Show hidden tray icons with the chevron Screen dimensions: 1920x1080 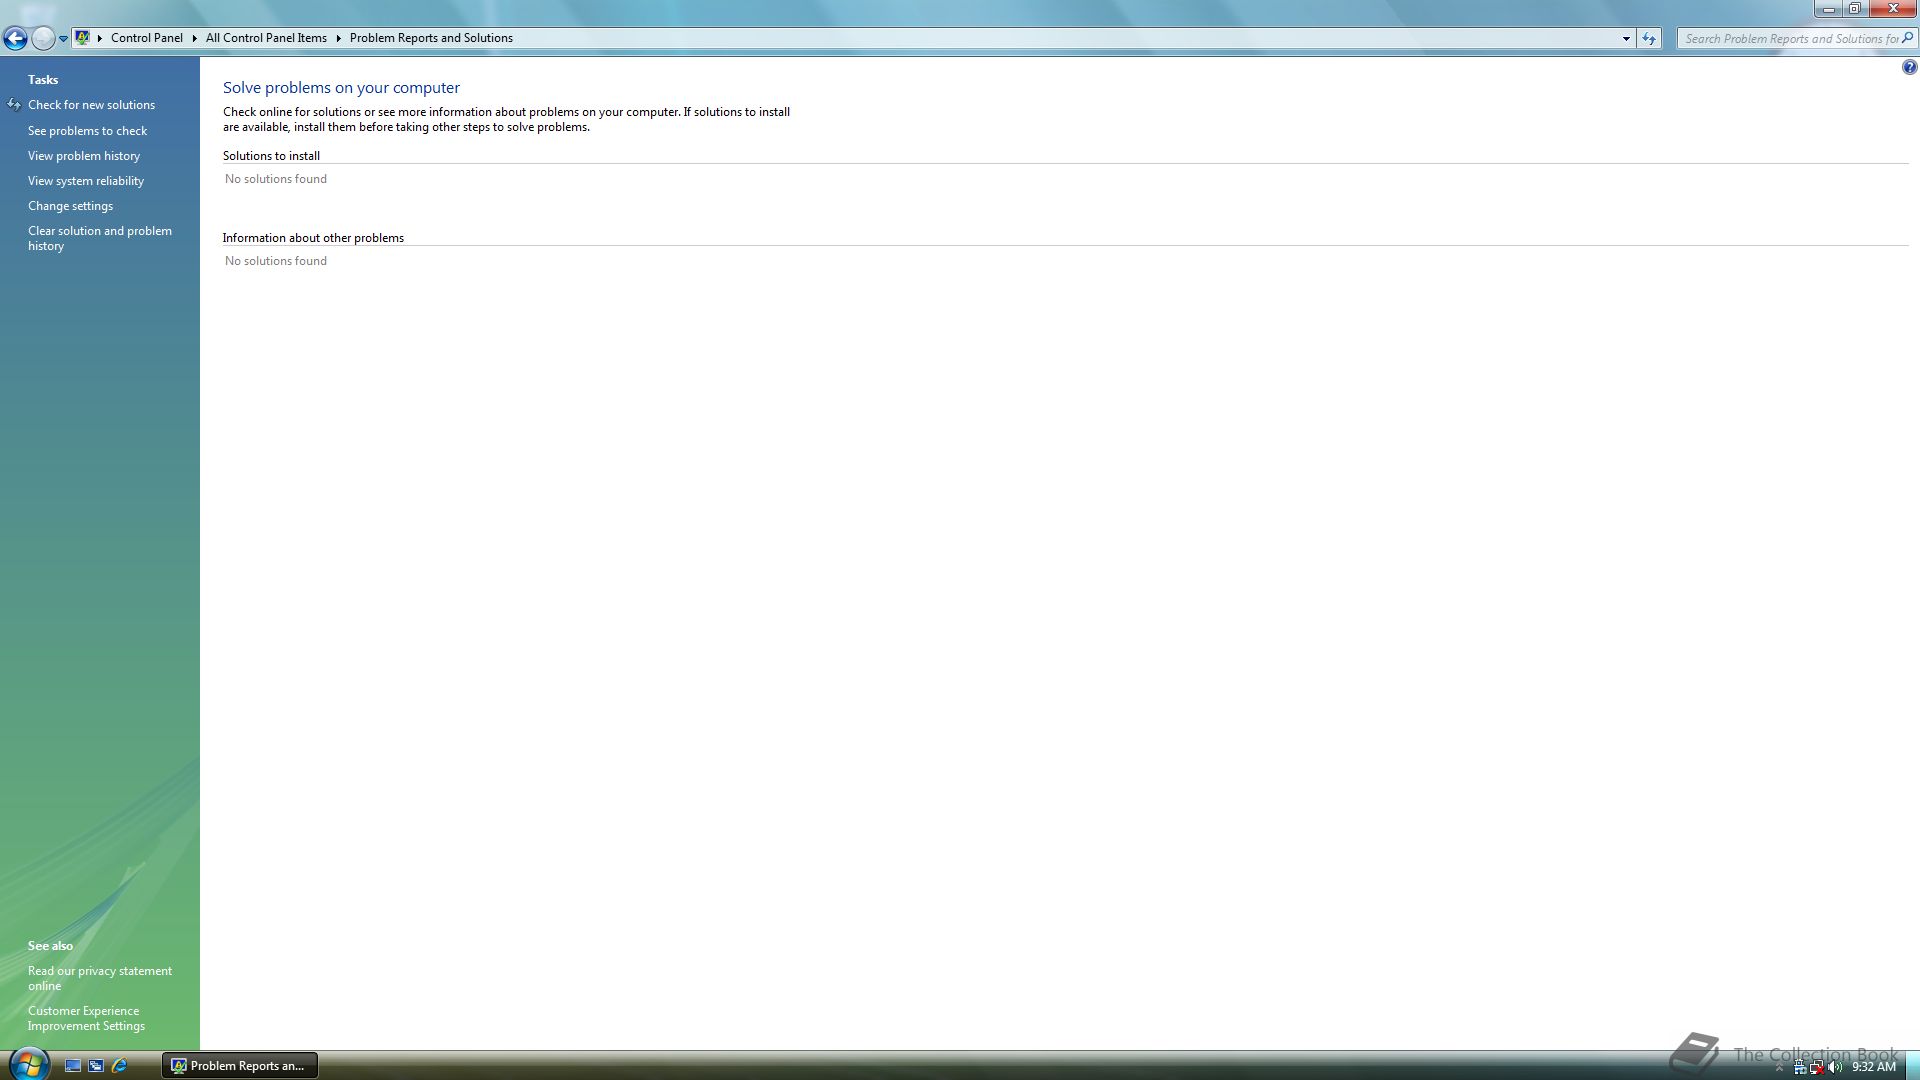[x=1779, y=1068]
